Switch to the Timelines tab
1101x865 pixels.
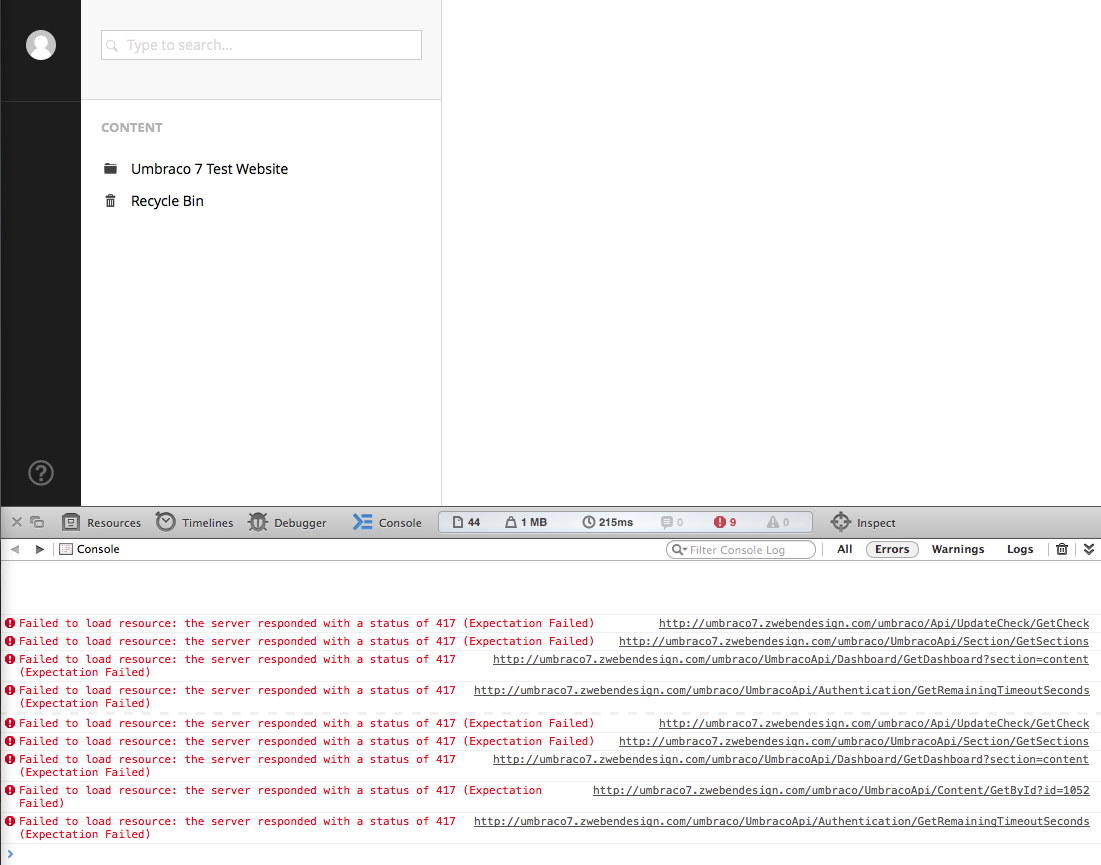pos(195,522)
